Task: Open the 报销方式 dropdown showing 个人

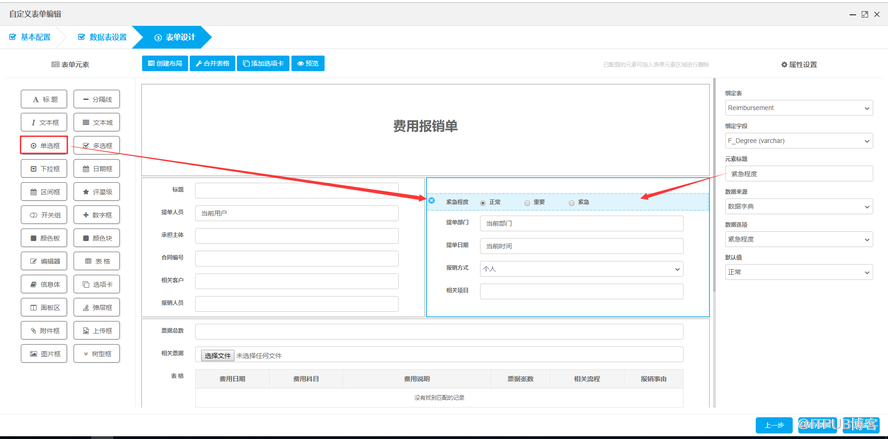Action: [x=581, y=269]
